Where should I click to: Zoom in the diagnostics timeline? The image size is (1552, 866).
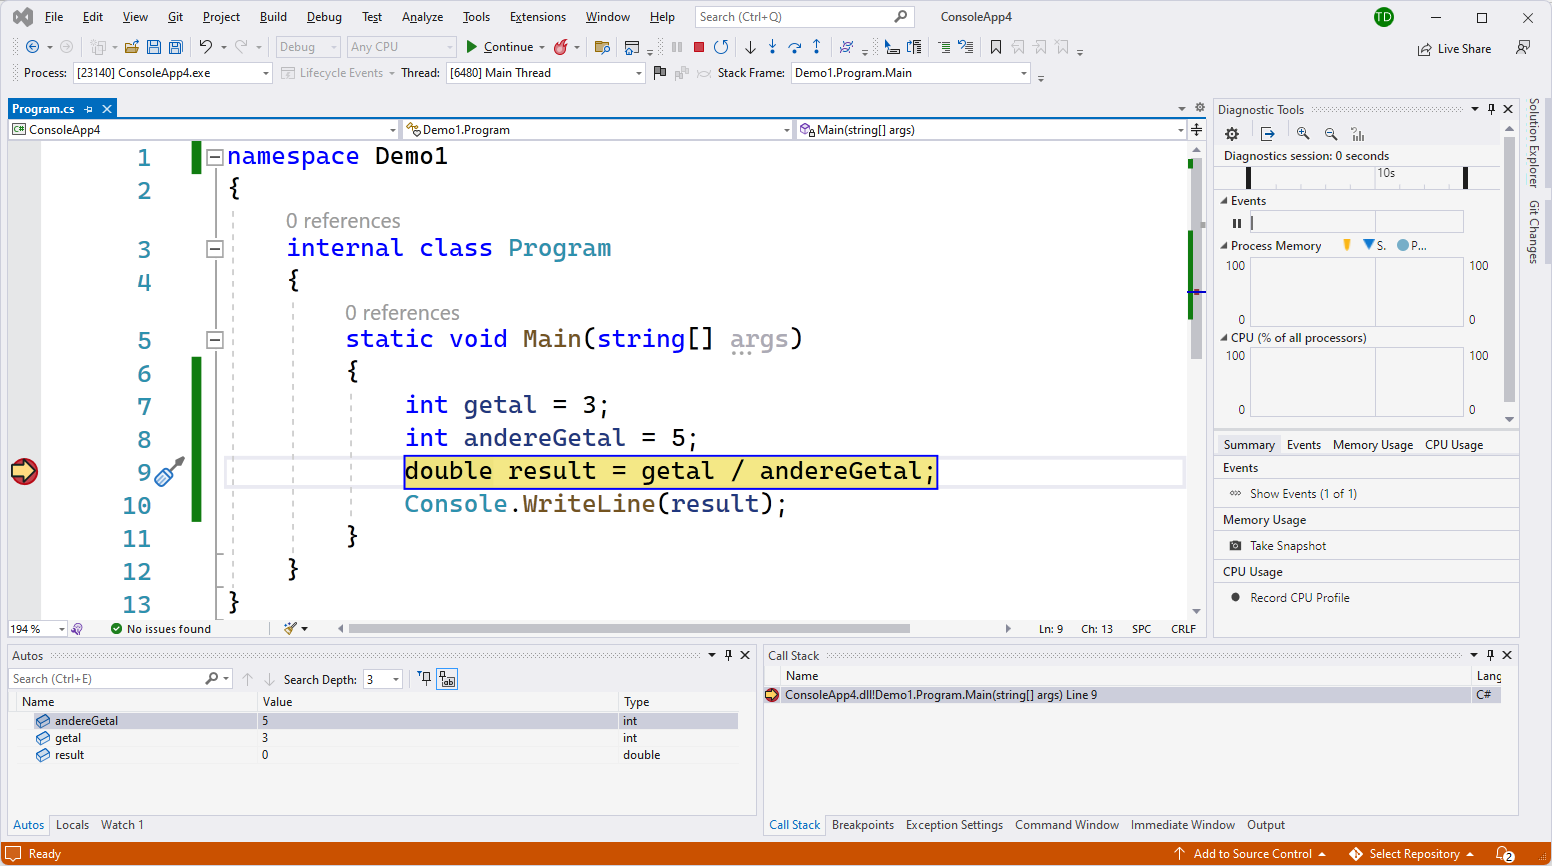point(1303,134)
